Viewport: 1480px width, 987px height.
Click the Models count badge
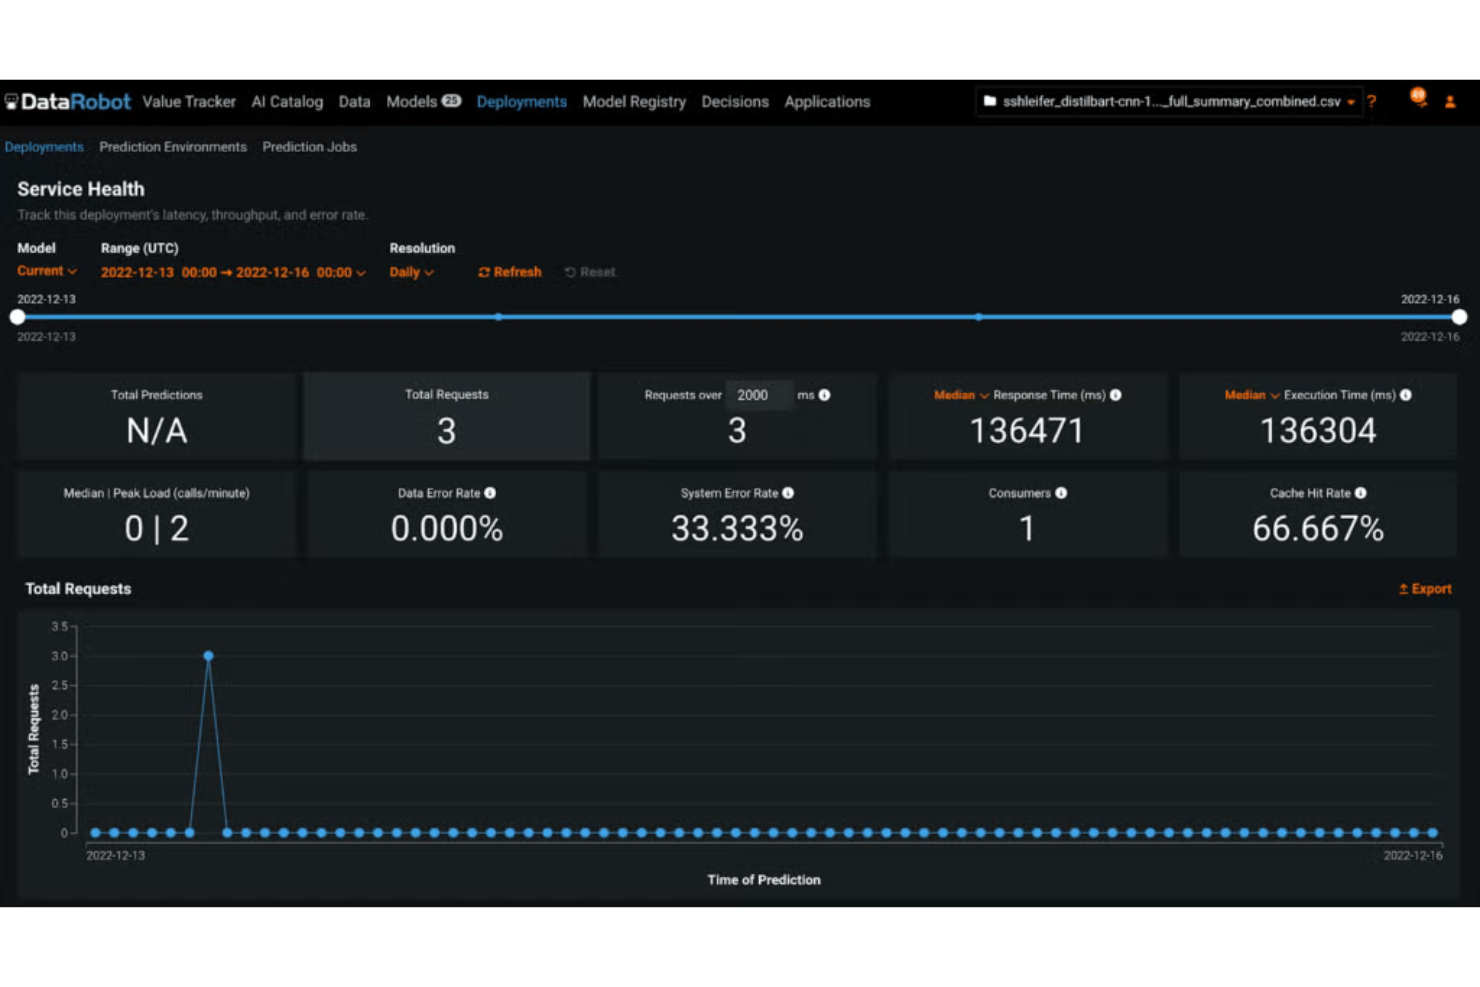tap(452, 101)
